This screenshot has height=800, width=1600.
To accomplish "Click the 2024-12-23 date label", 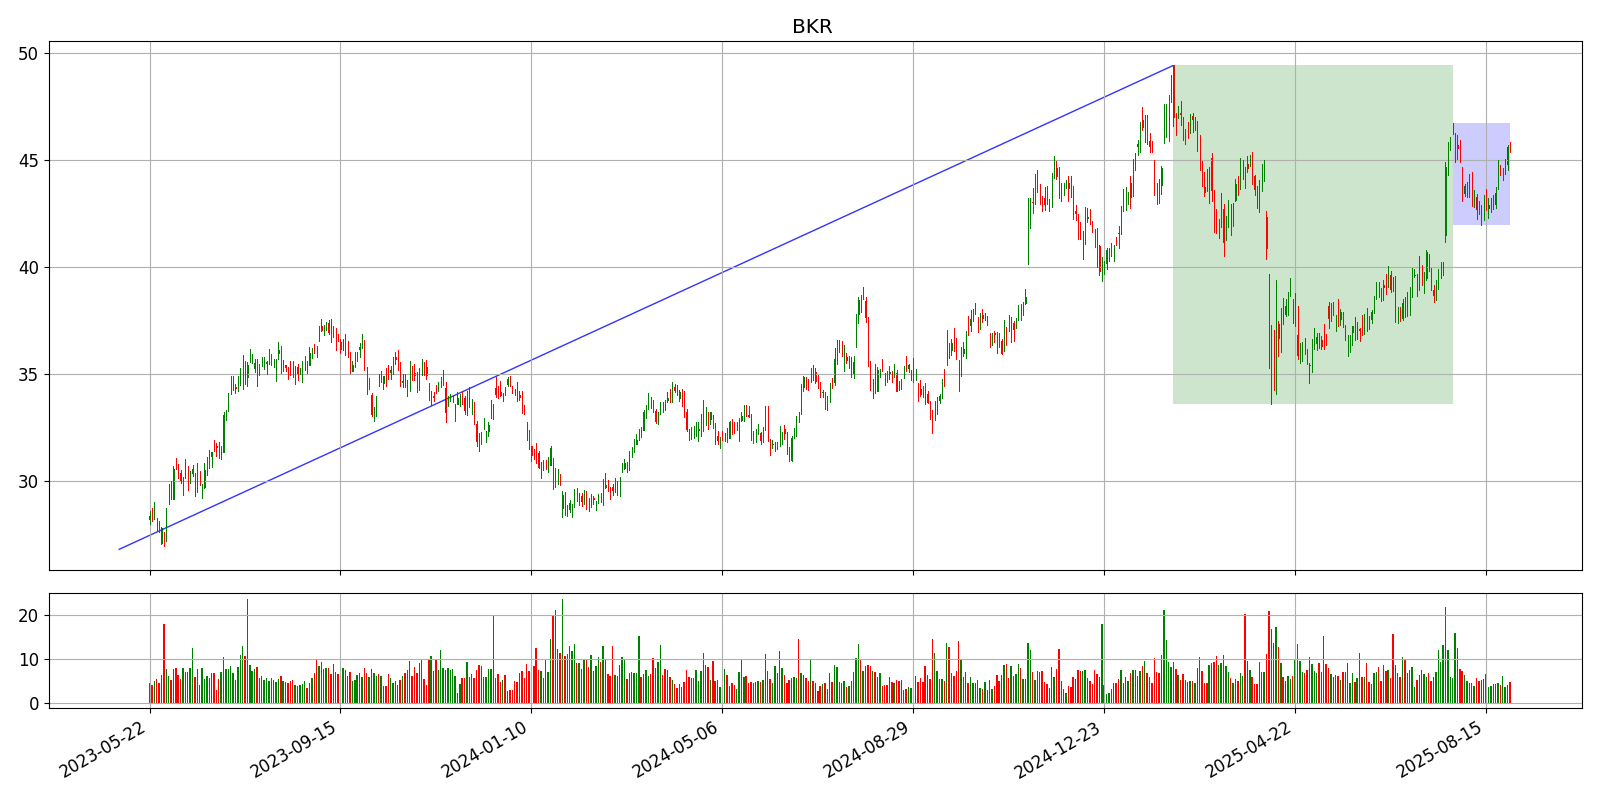I will (1058, 750).
